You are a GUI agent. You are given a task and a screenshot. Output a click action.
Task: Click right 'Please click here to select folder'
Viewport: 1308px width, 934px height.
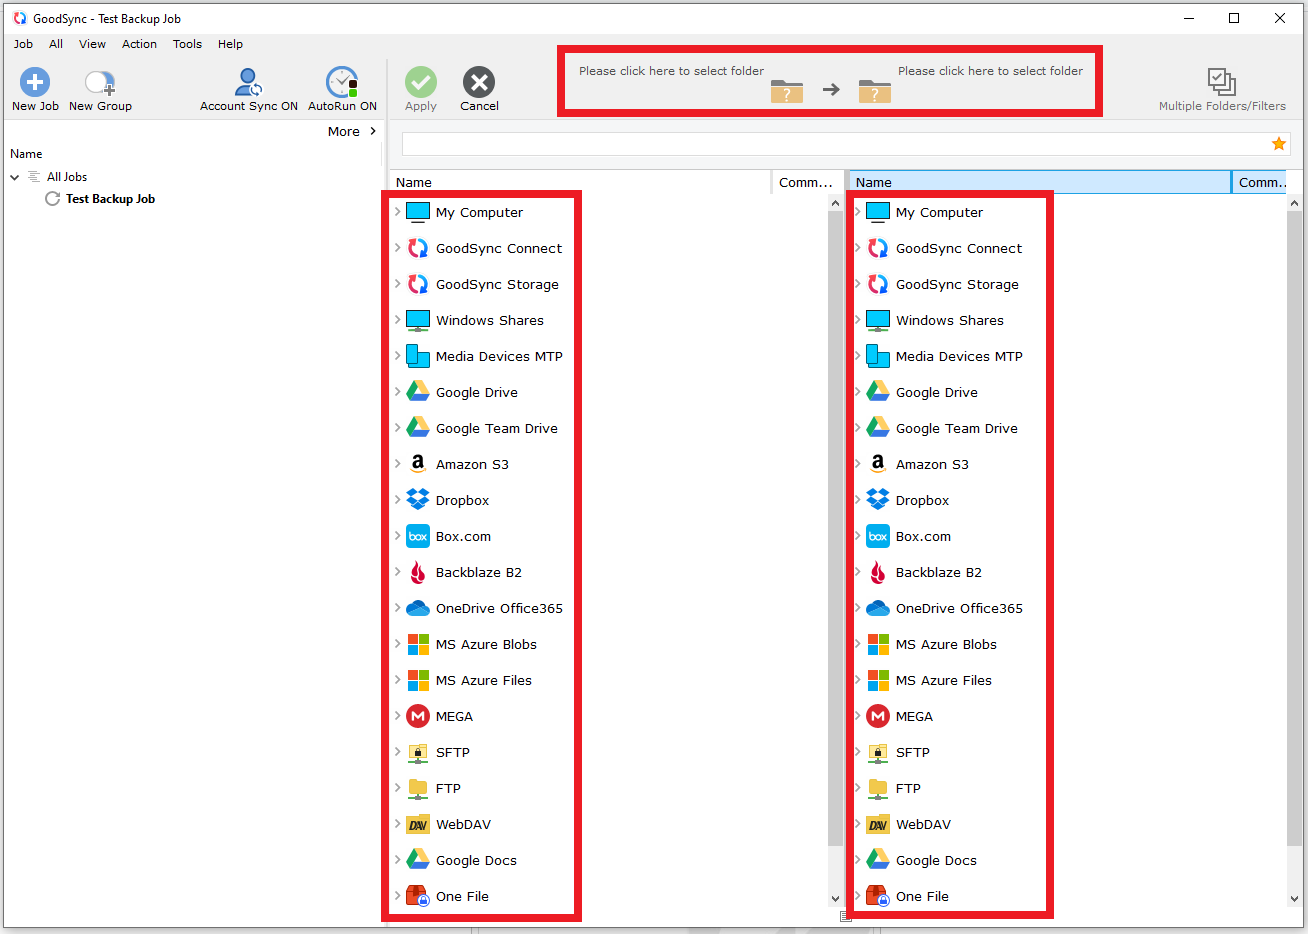[989, 71]
